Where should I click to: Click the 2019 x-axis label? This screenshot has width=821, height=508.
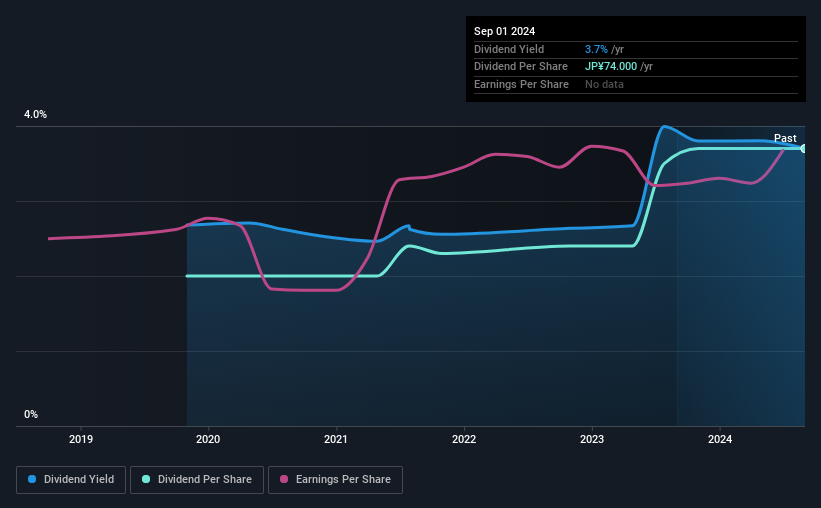(x=81, y=439)
